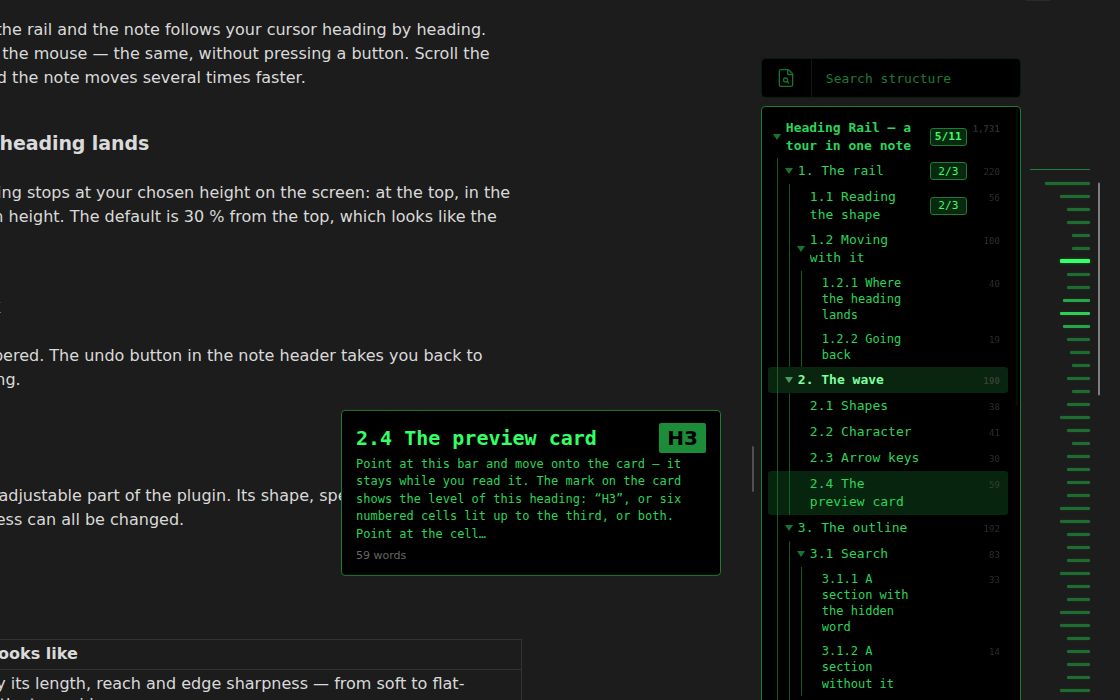Select "1.2.2 Going back" outline entry
The height and width of the screenshot is (700, 1120).
click(x=861, y=346)
